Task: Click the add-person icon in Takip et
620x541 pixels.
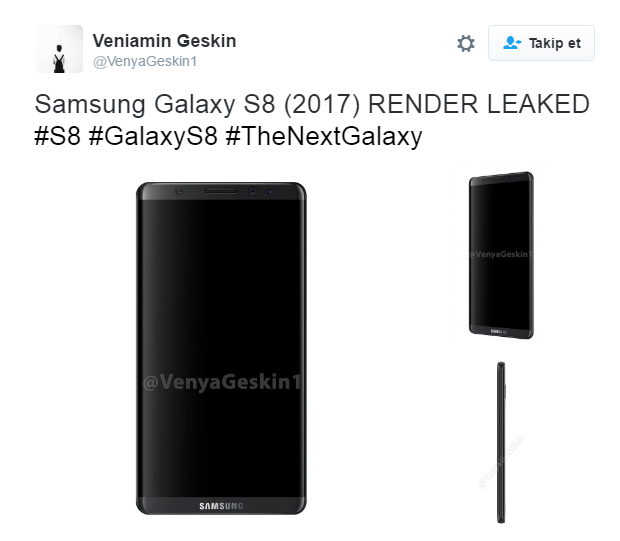Action: (512, 43)
